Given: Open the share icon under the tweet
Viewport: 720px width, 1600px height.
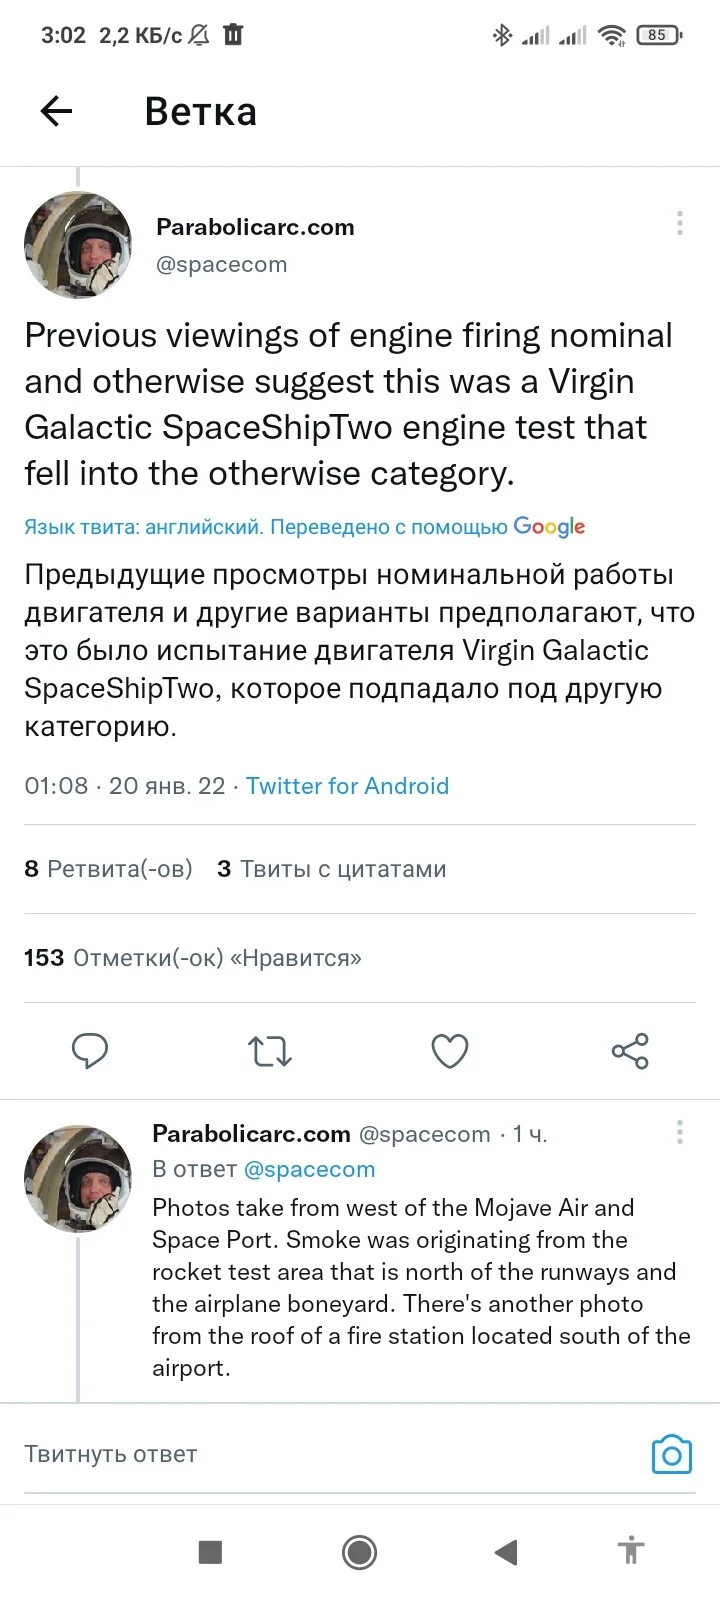Looking at the screenshot, I should [x=630, y=1051].
